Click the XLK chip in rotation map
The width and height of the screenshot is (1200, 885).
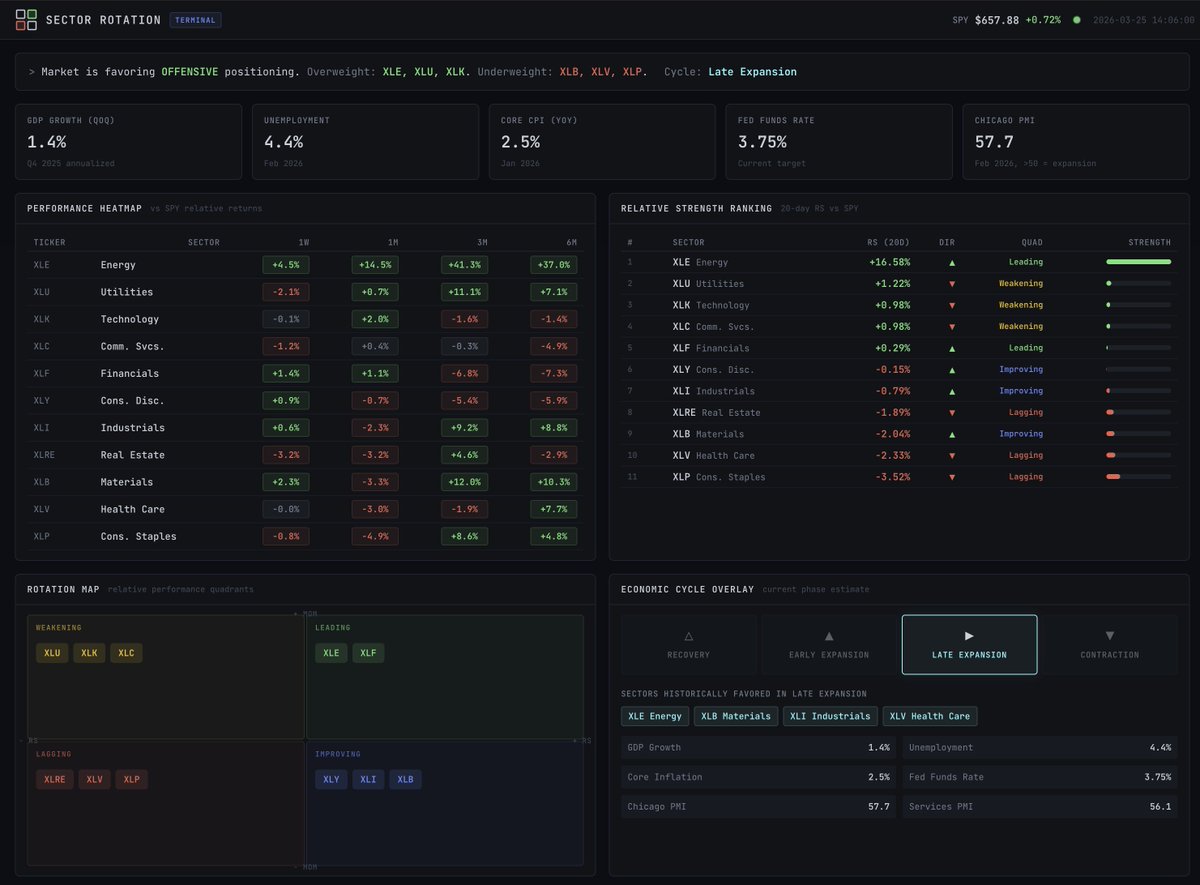tap(89, 653)
